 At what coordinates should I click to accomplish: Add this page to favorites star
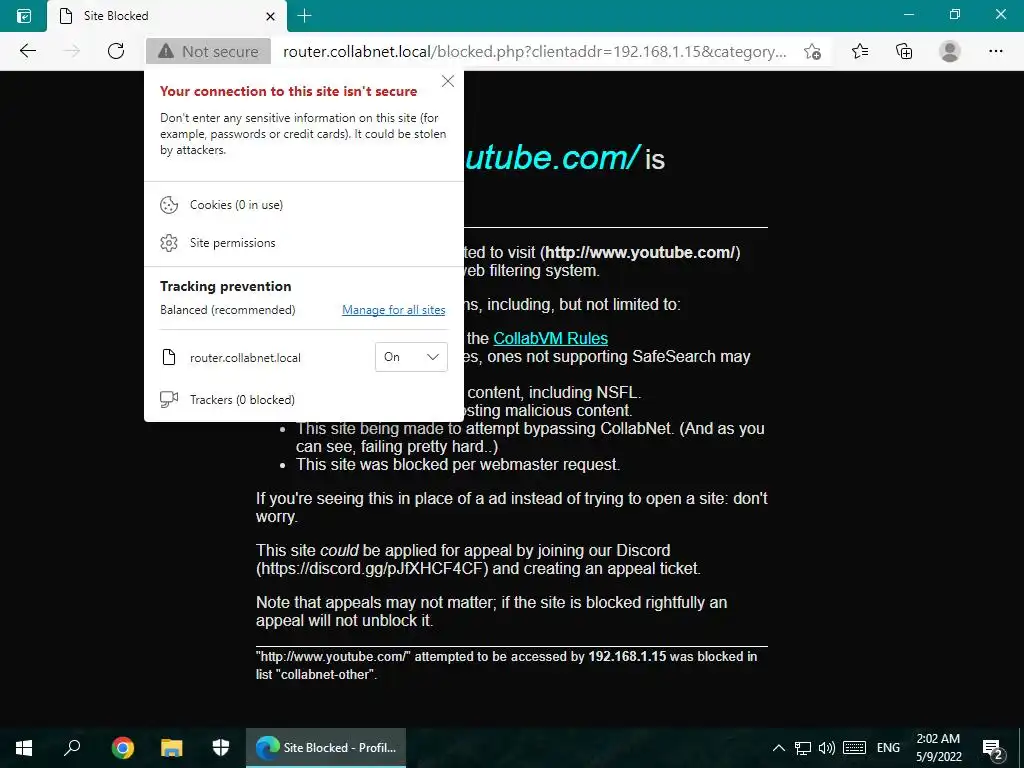click(812, 51)
